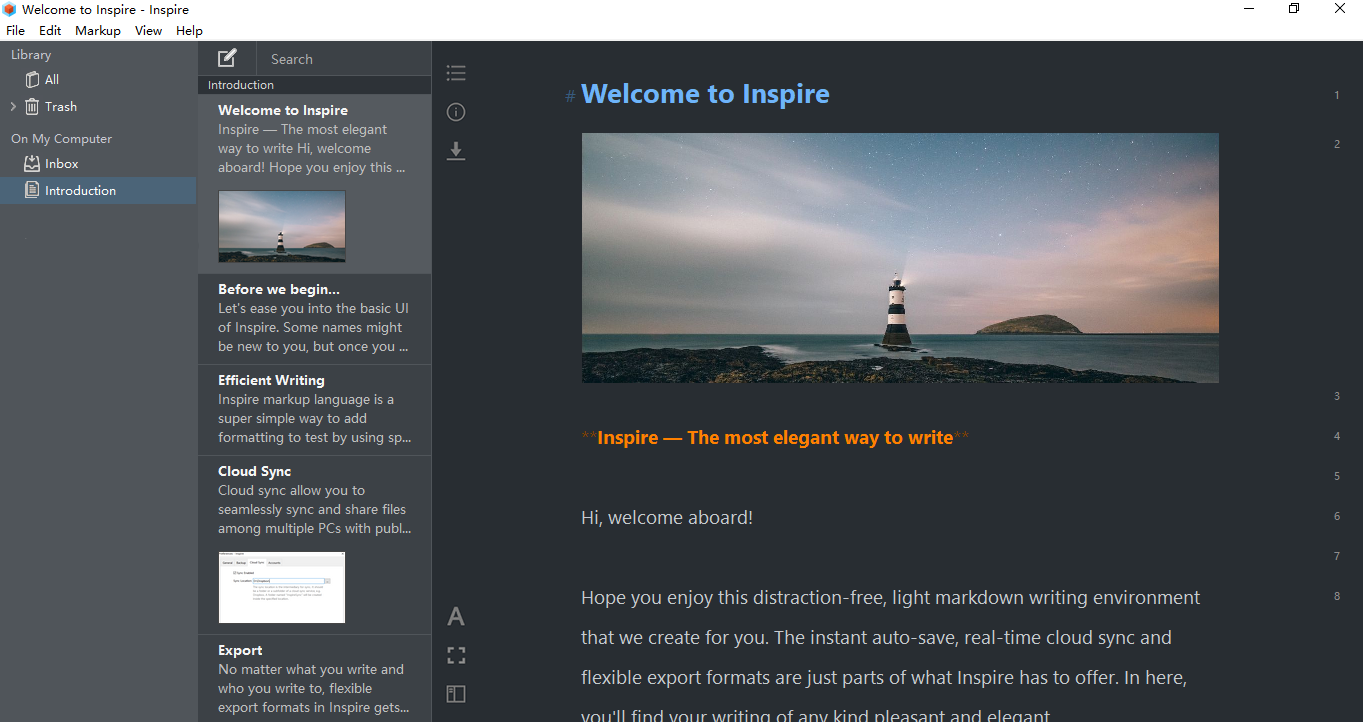1363x722 pixels.
Task: Open the Cloud Sync sheet
Action: coord(314,545)
